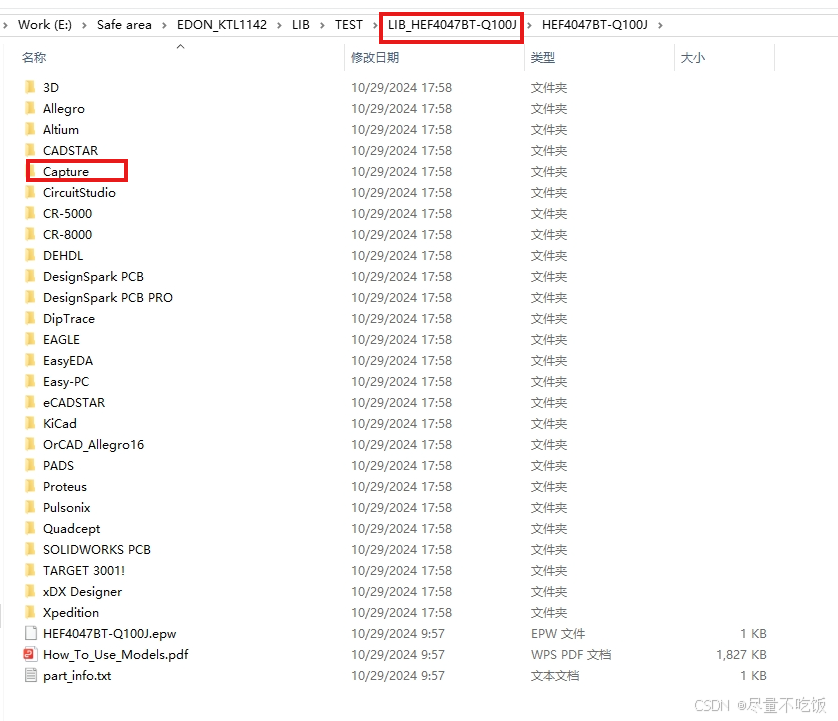Viewport: 838px width, 721px height.
Task: Click the Capture row's date 10/29/2024 17:58
Action: click(x=401, y=172)
